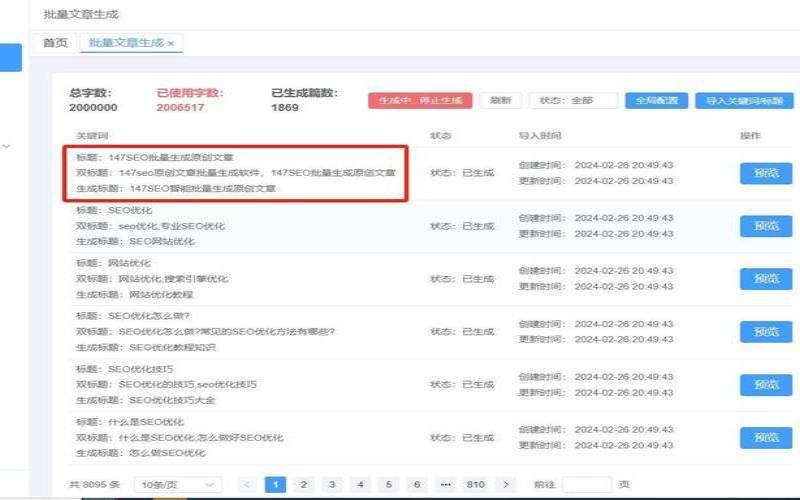
Task: Preview the SEO优化技巧 row article
Action: [x=766, y=385]
